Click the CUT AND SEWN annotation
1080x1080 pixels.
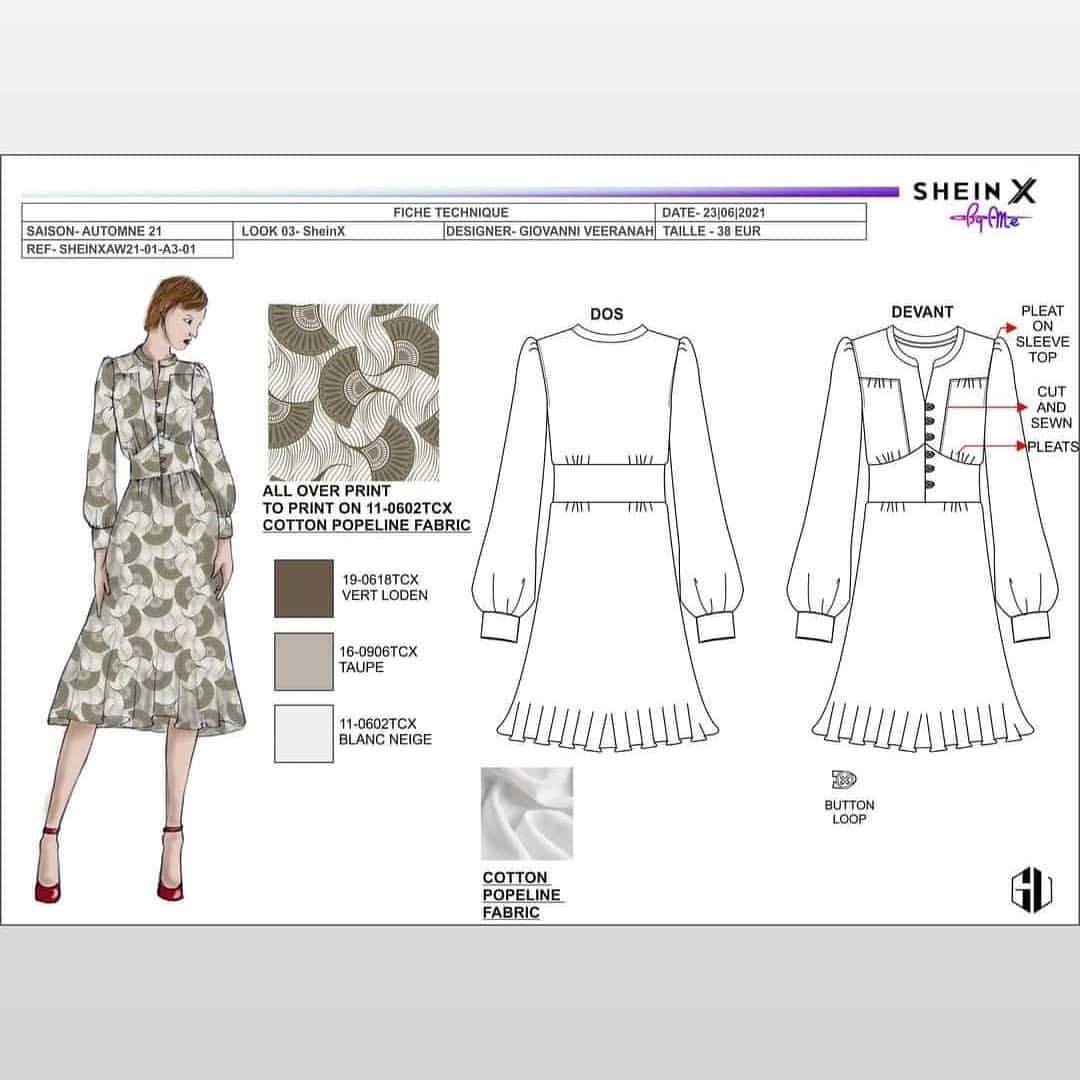coord(1051,407)
